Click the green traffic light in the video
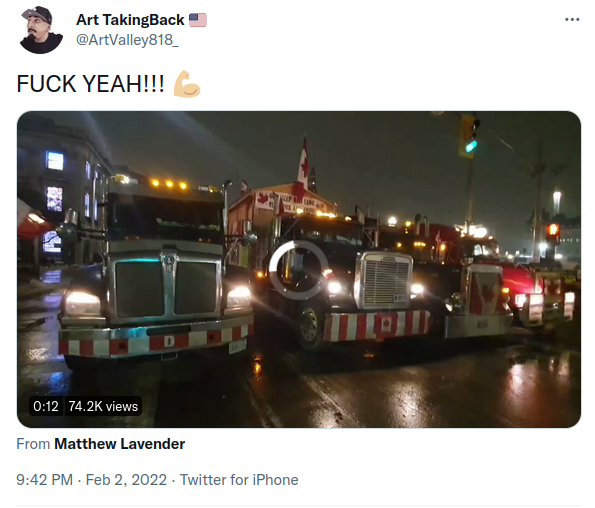 [471, 146]
